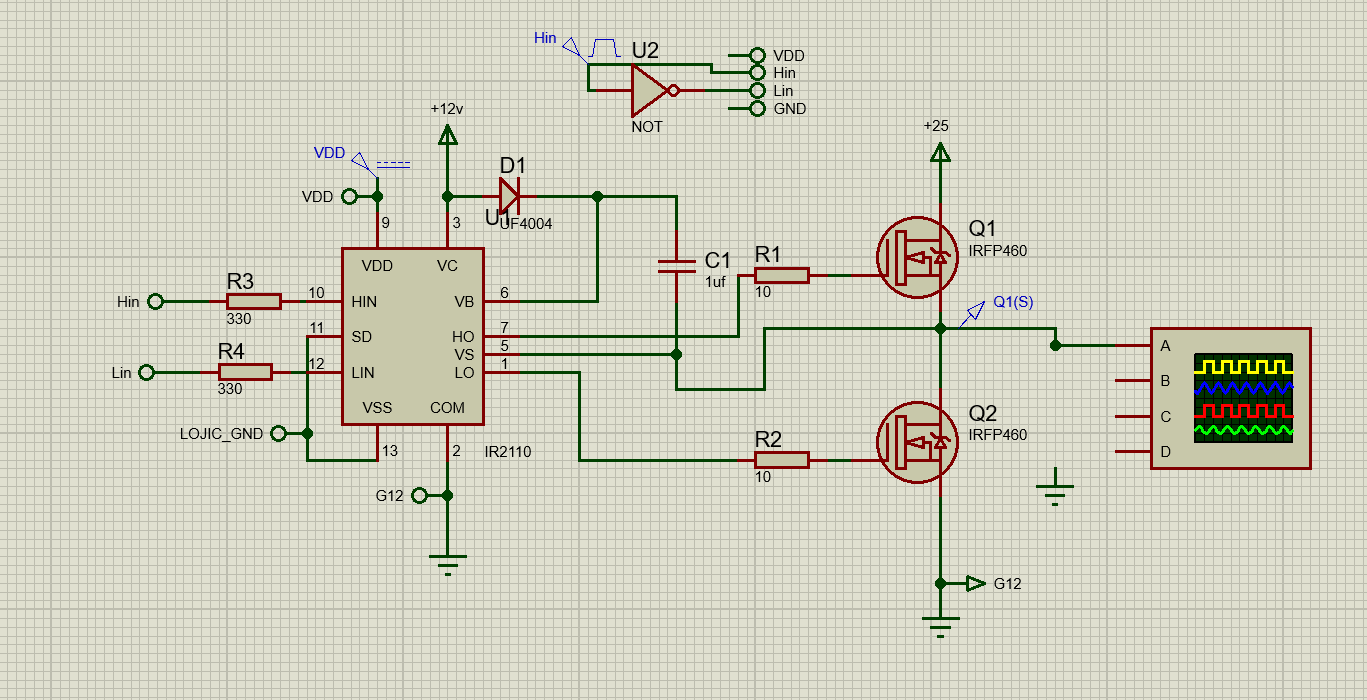
Task: Click the Q1(S) voltage probe
Action: 970,315
